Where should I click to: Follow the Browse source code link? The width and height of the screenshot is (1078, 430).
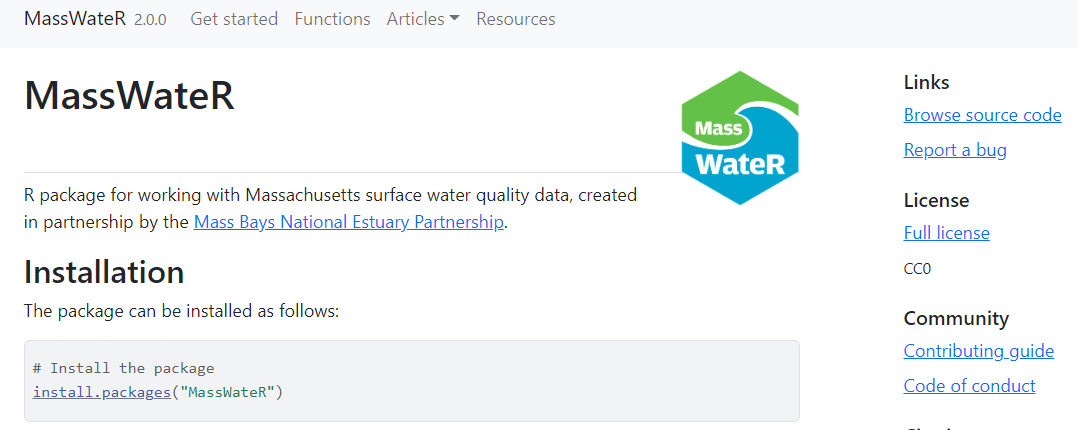pyautogui.click(x=982, y=115)
